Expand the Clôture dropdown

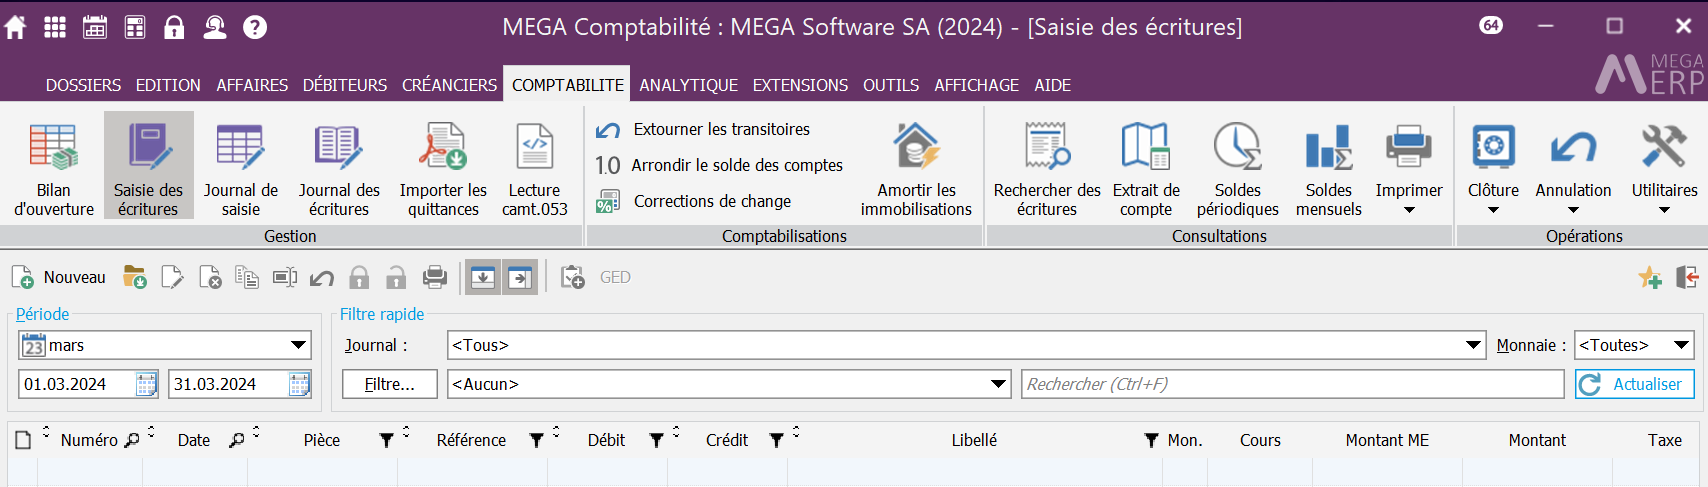tap(1493, 210)
